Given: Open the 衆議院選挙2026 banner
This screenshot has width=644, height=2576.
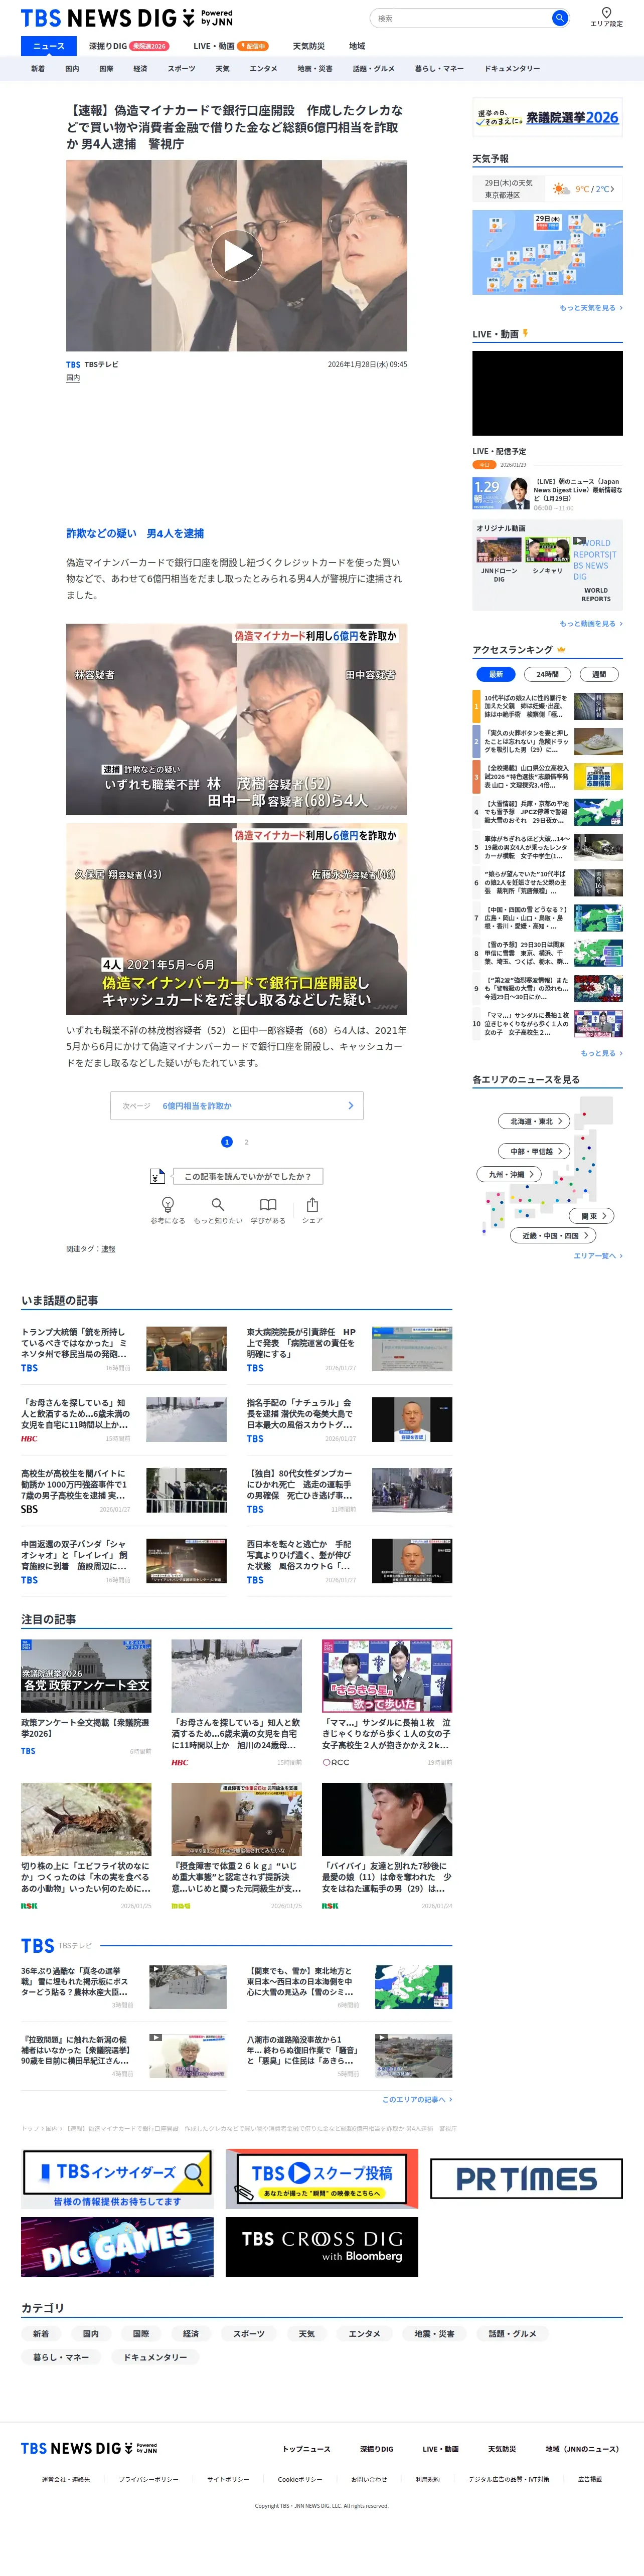Looking at the screenshot, I should point(547,117).
